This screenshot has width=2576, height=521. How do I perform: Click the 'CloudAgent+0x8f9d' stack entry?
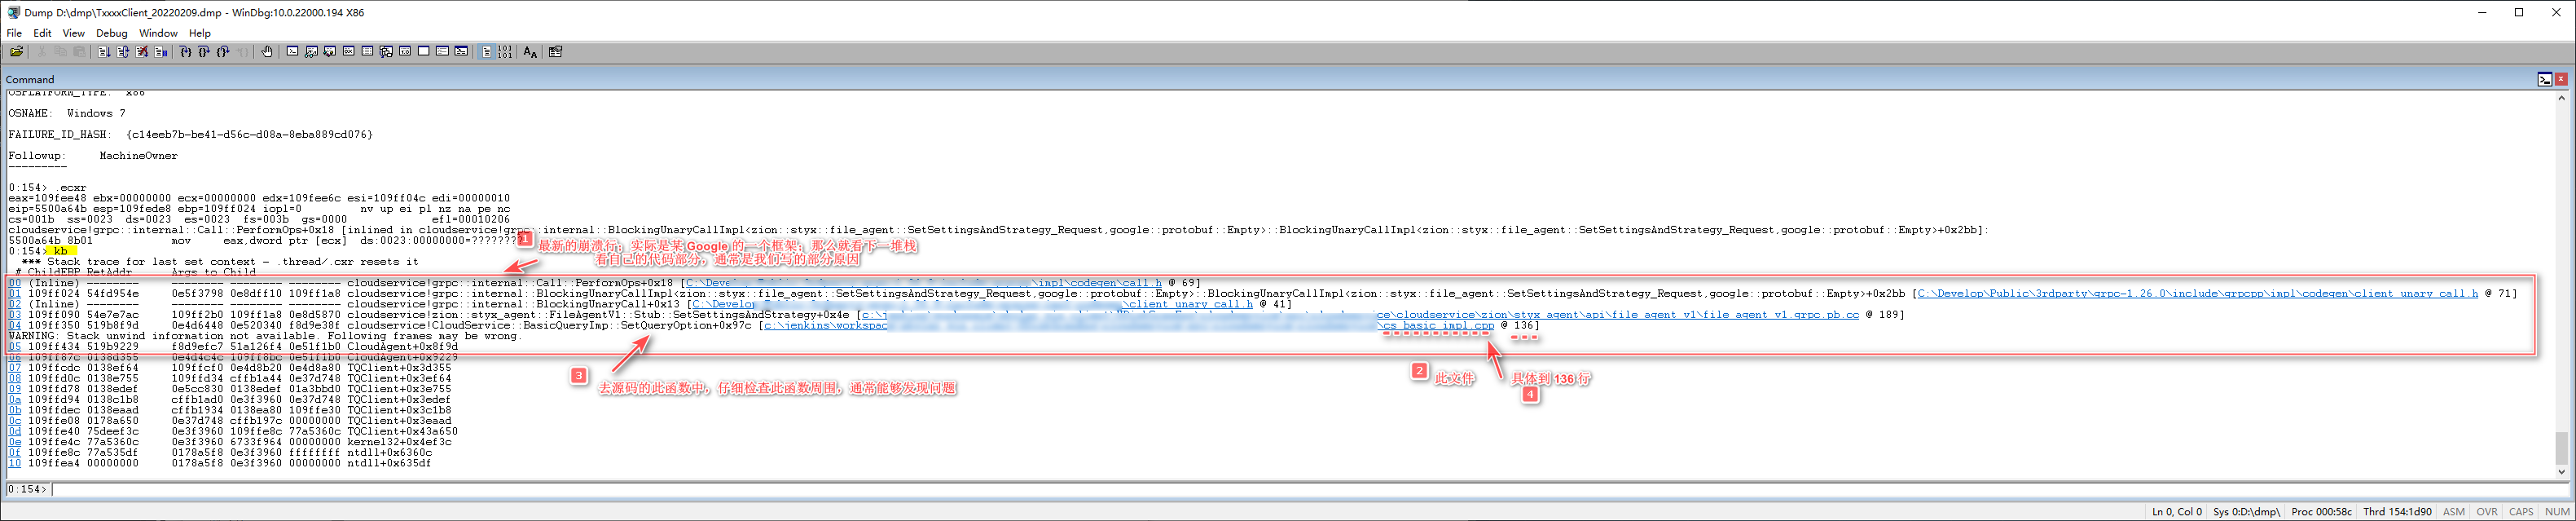(x=402, y=347)
